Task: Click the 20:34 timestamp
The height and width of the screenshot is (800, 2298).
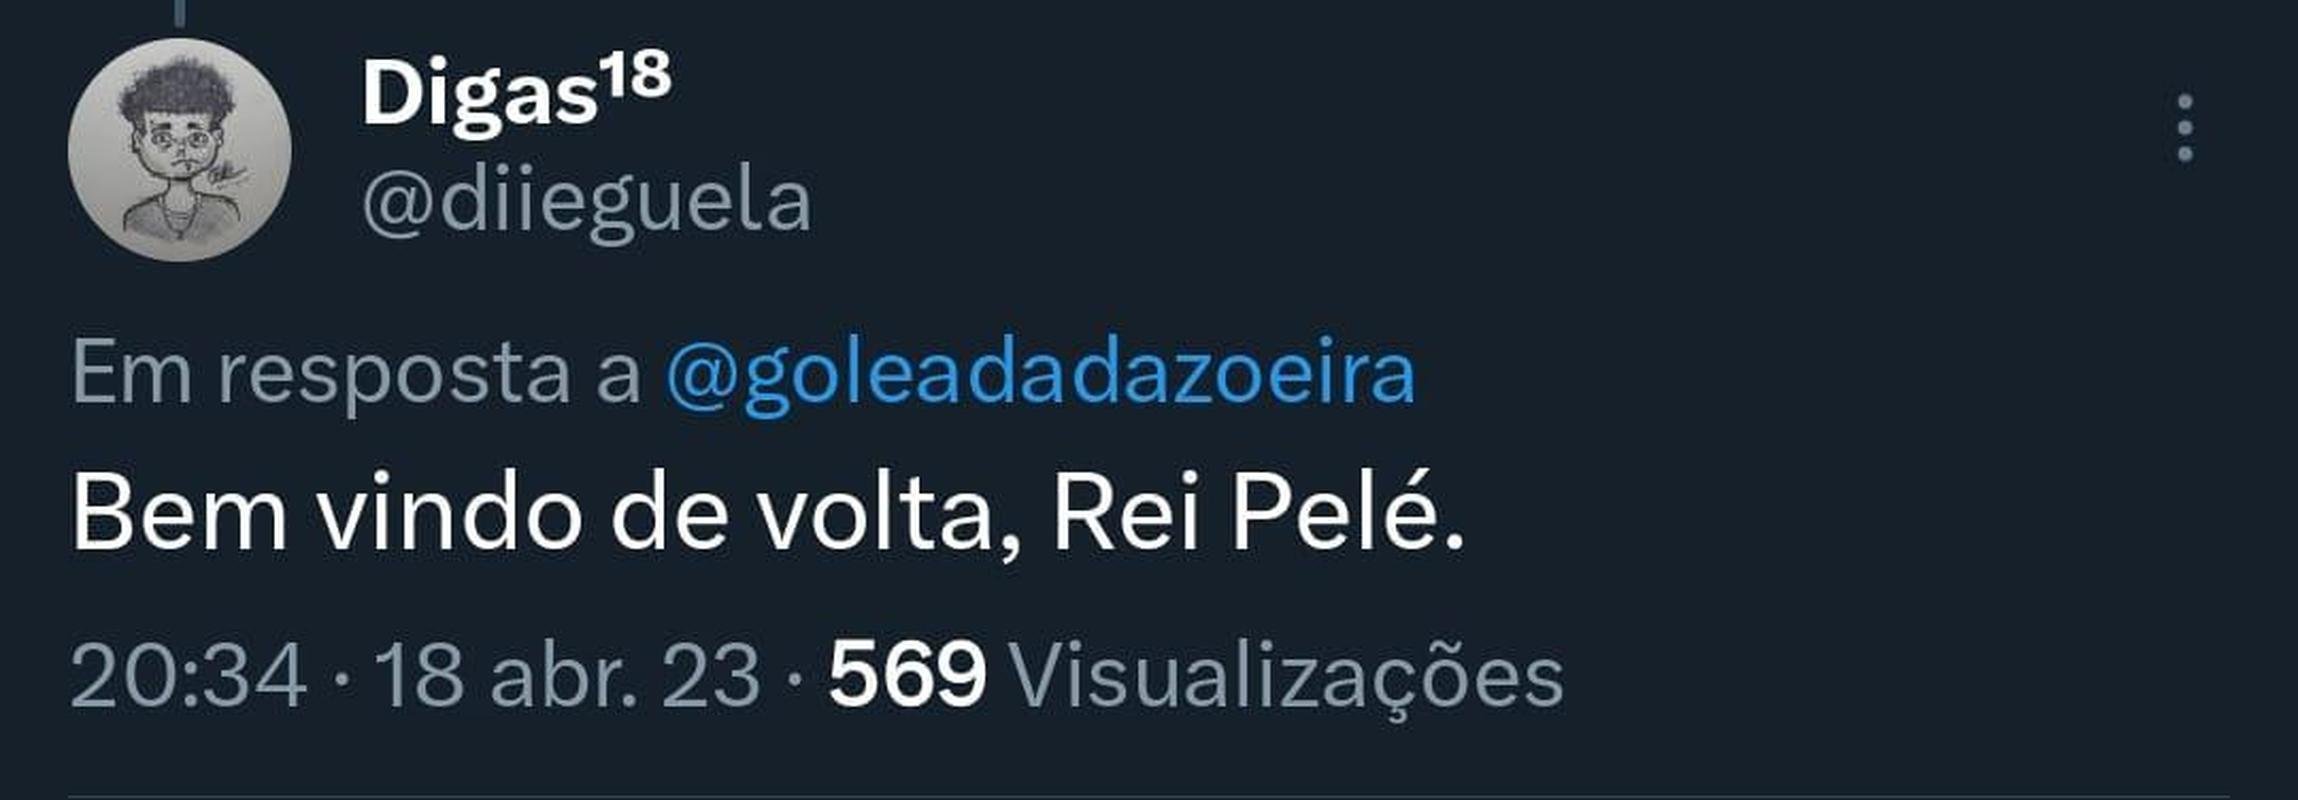Action: (x=188, y=677)
